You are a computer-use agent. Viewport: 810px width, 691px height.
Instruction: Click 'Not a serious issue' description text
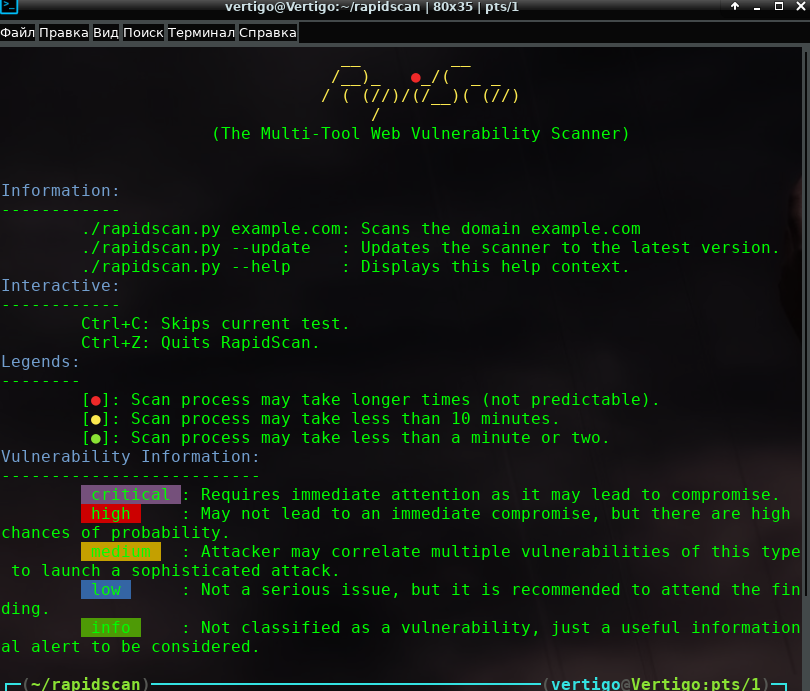(301, 590)
